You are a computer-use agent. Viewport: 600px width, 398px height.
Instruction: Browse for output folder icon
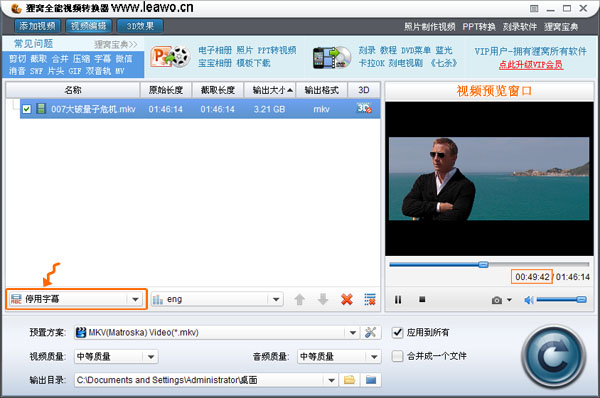coord(349,380)
